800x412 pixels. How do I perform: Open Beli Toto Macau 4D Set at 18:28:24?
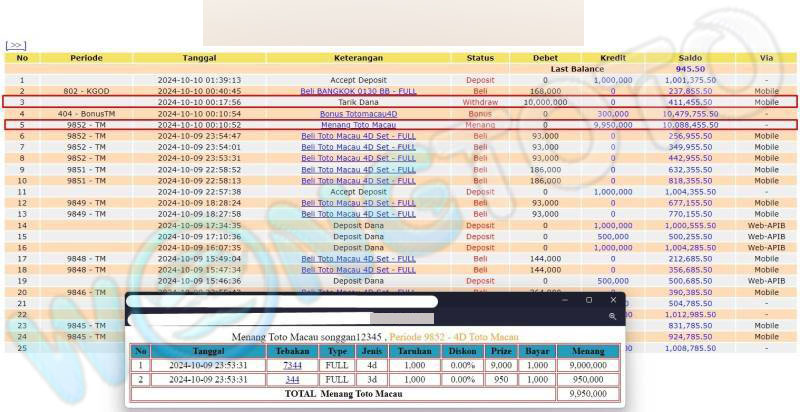358,203
